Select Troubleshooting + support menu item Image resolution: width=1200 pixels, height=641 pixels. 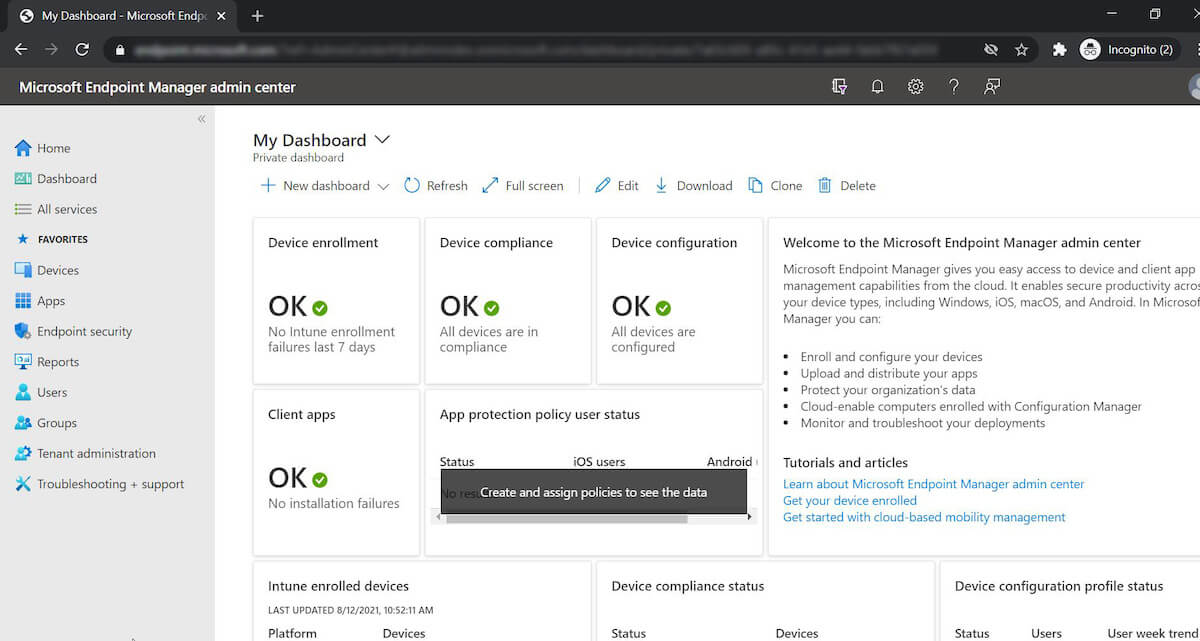[x=111, y=484]
